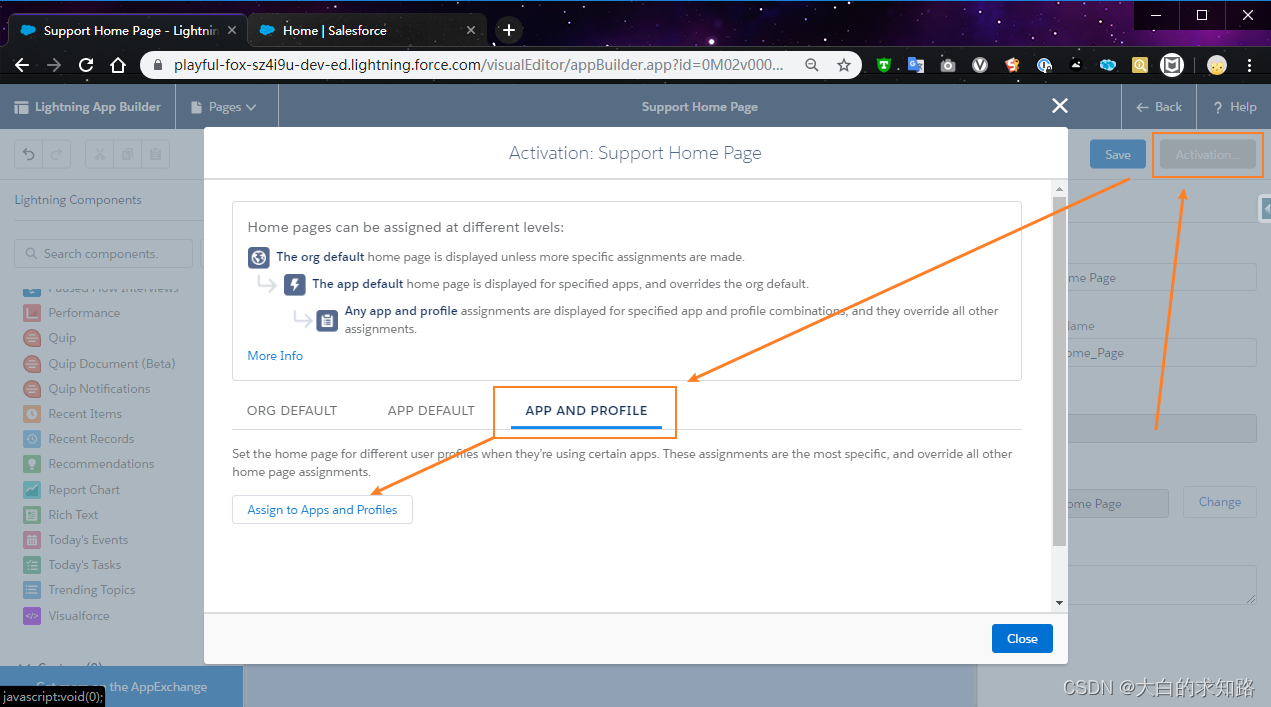Click the Chrome profile avatar
Image resolution: width=1271 pixels, height=707 pixels.
1217,65
